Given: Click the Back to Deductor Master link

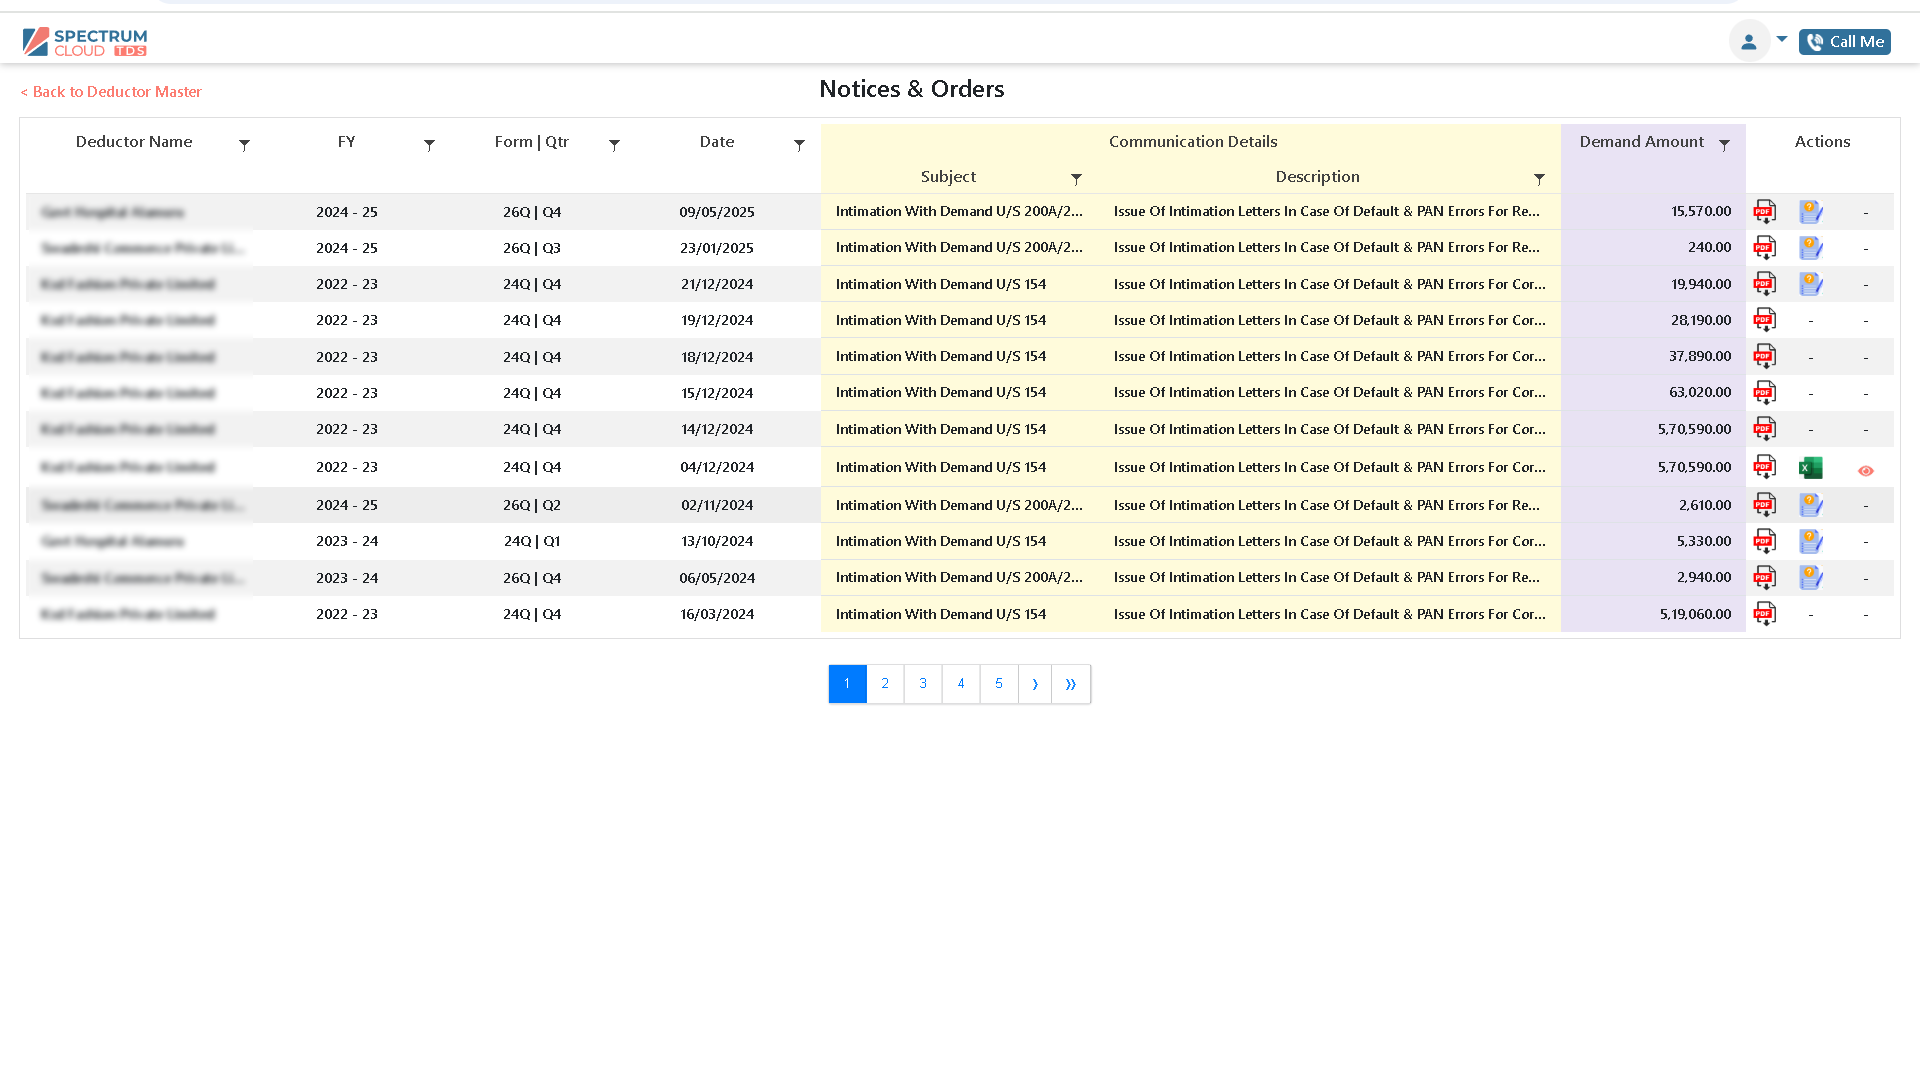Looking at the screenshot, I should [110, 91].
